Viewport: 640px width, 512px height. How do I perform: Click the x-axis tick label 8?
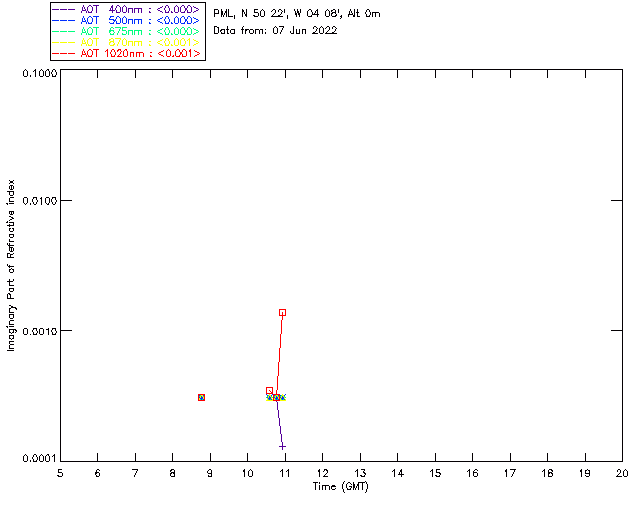pos(173,473)
